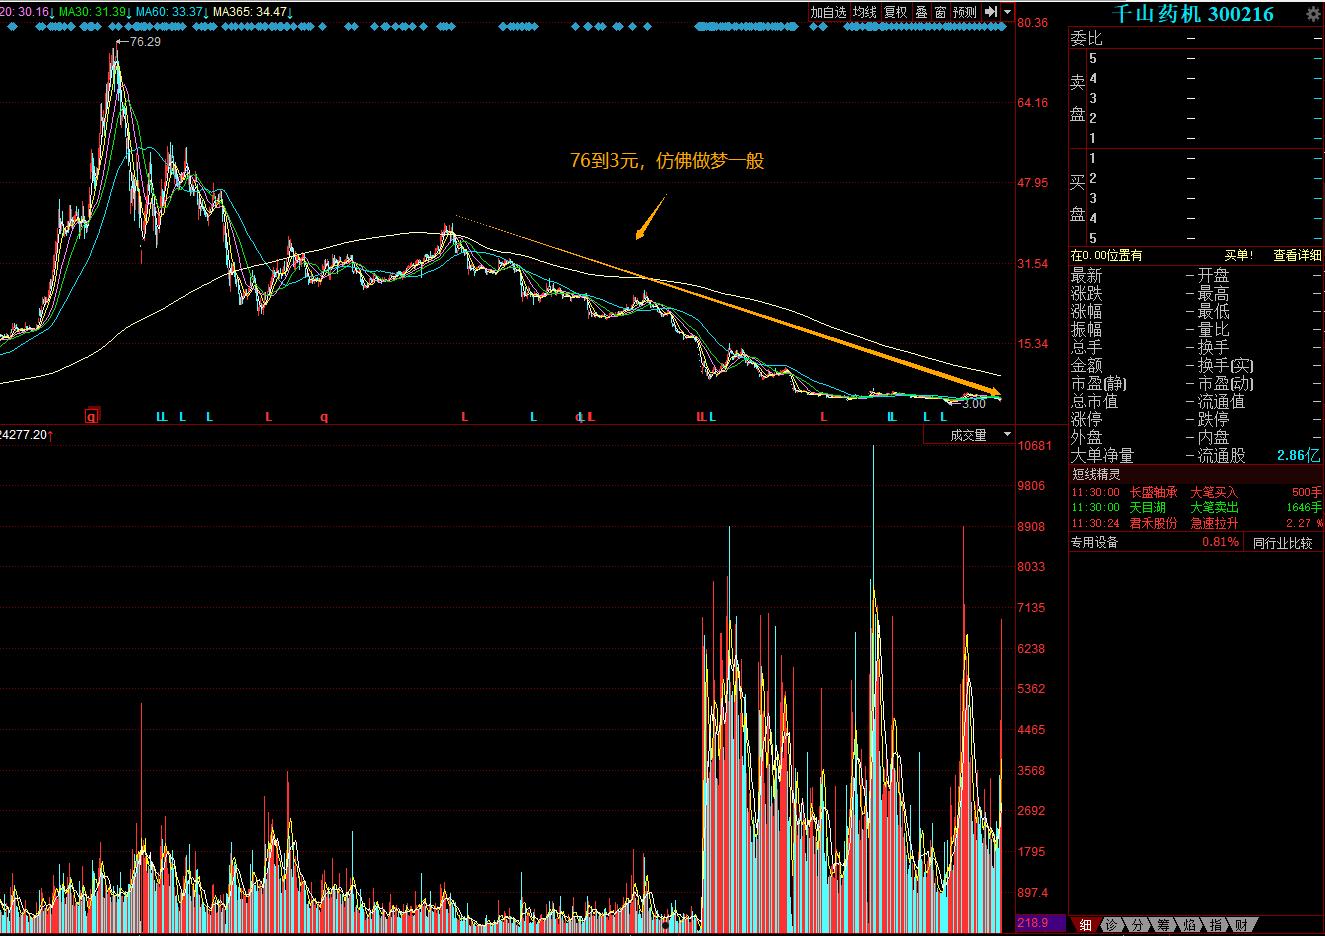Switch to the 细 detail tab
The width and height of the screenshot is (1325, 936).
pos(1085,925)
